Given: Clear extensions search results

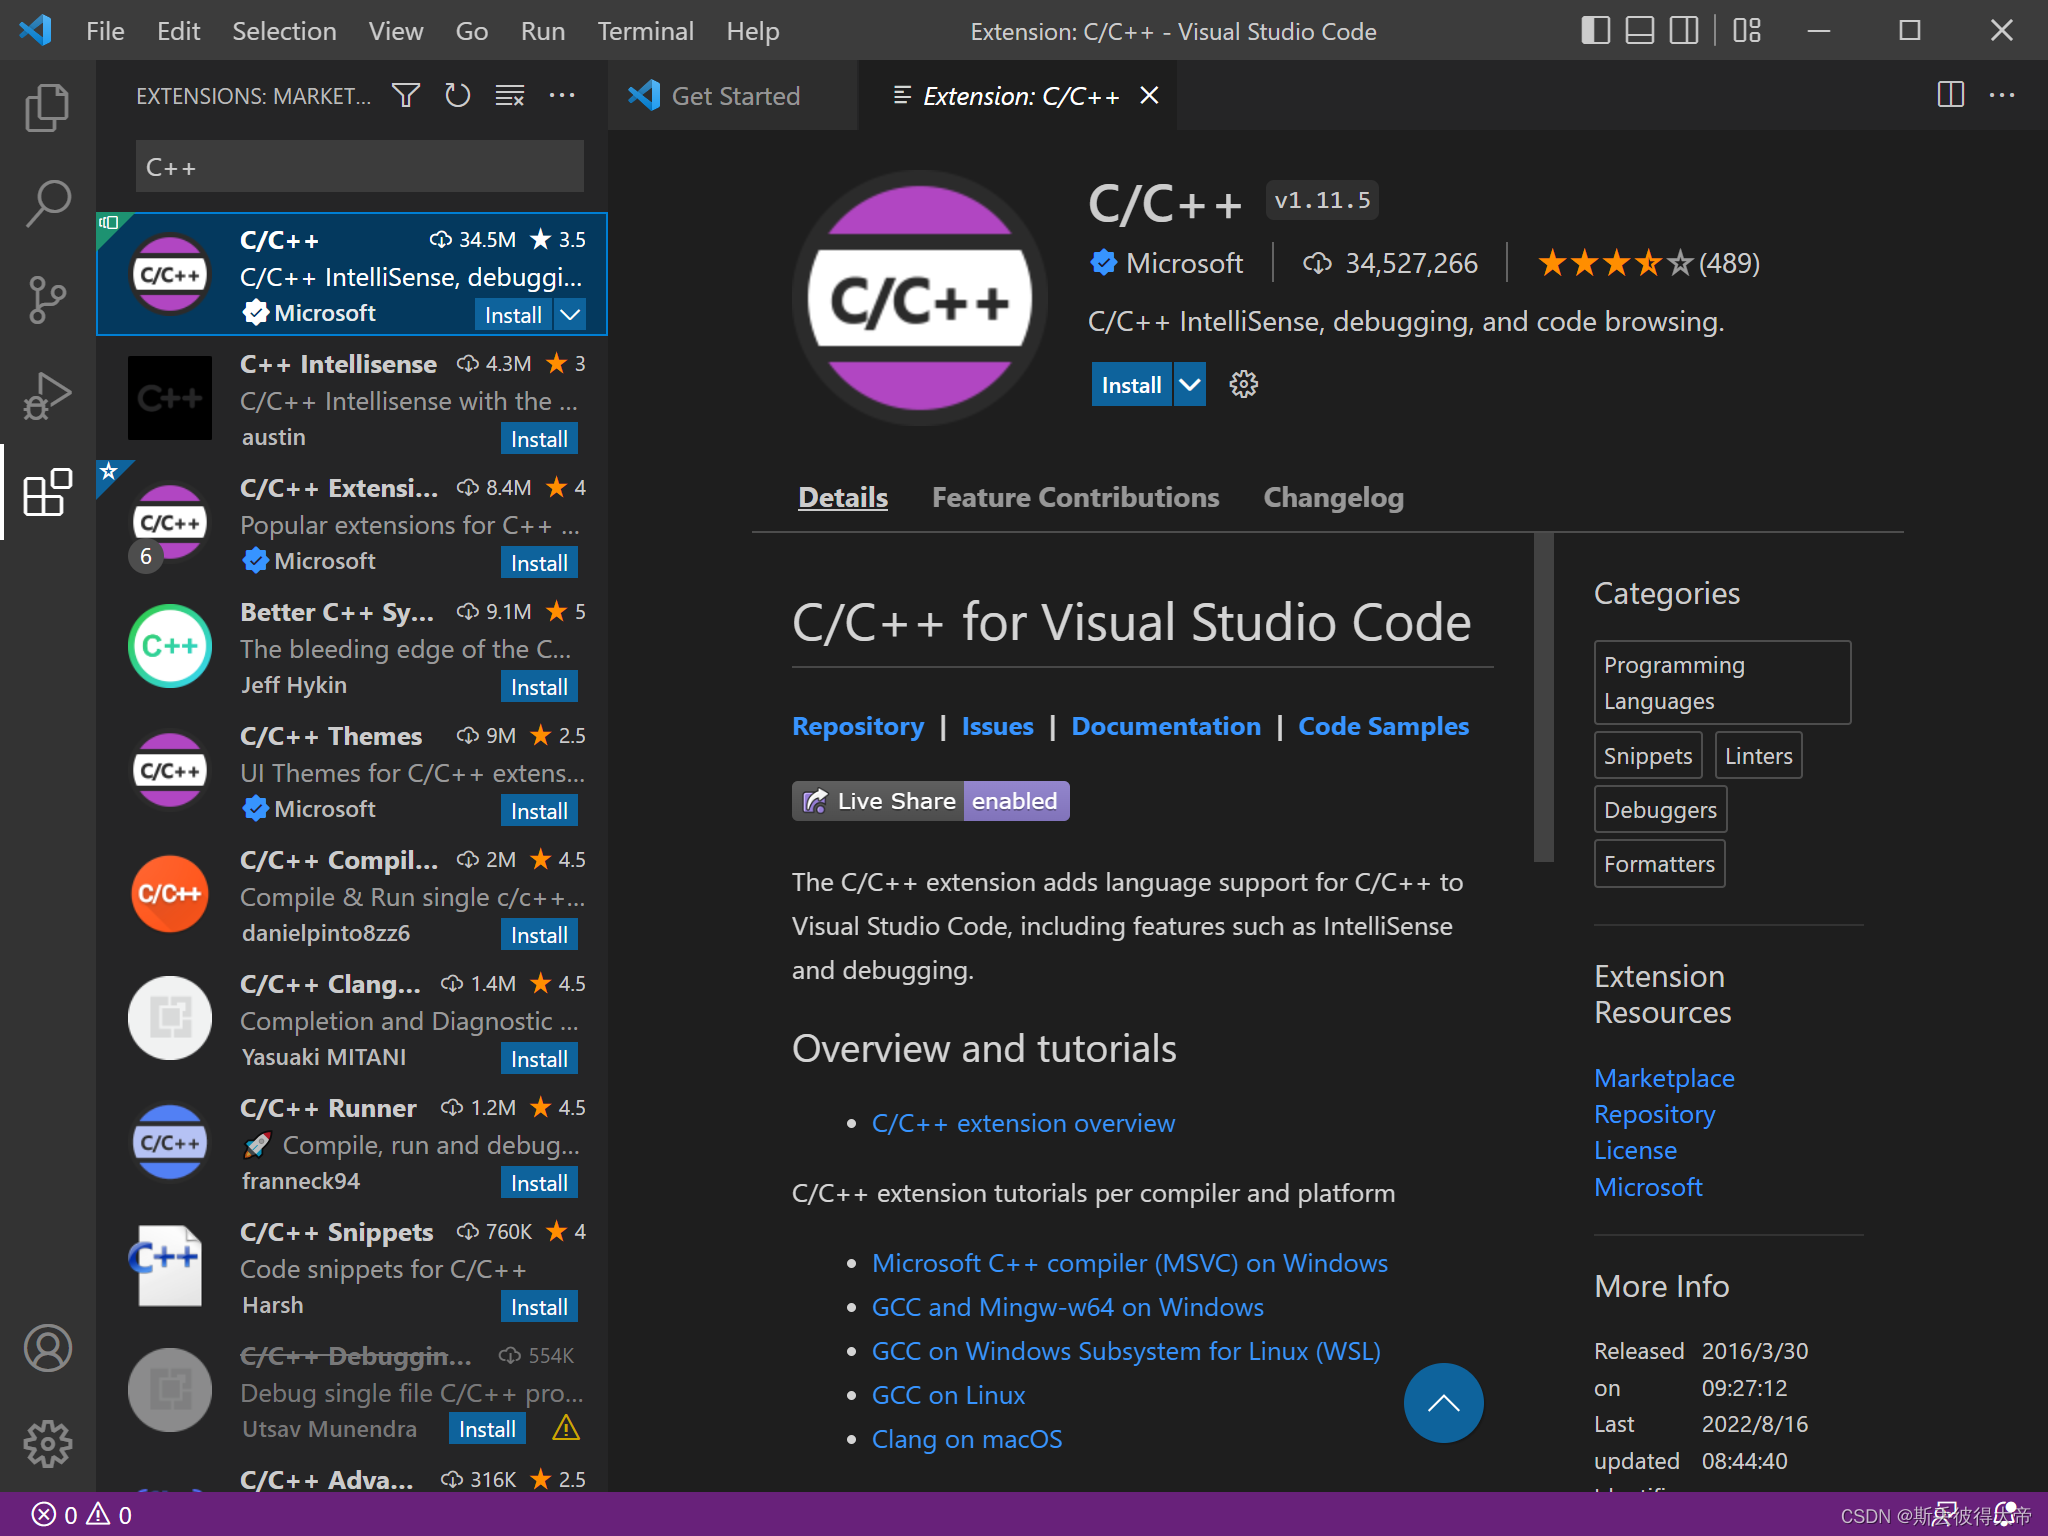Looking at the screenshot, I should tap(510, 95).
